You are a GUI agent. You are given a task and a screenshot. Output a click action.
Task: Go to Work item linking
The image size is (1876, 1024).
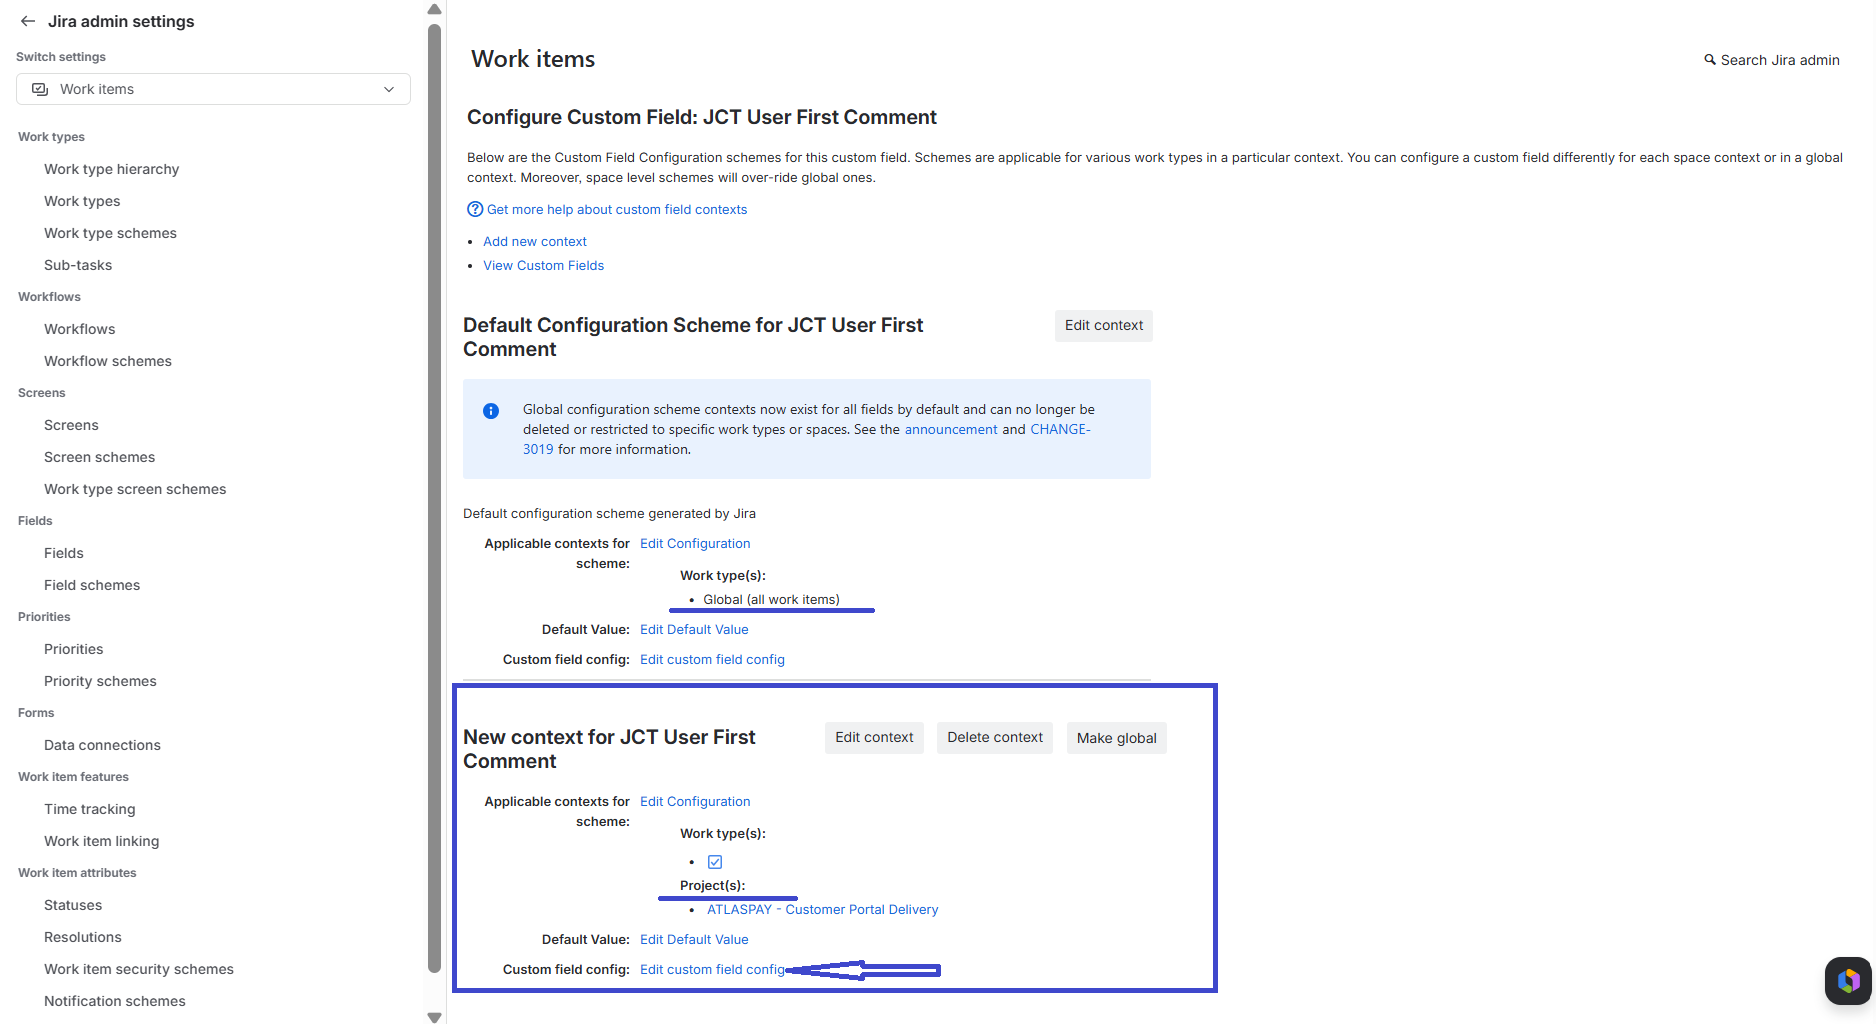102,841
